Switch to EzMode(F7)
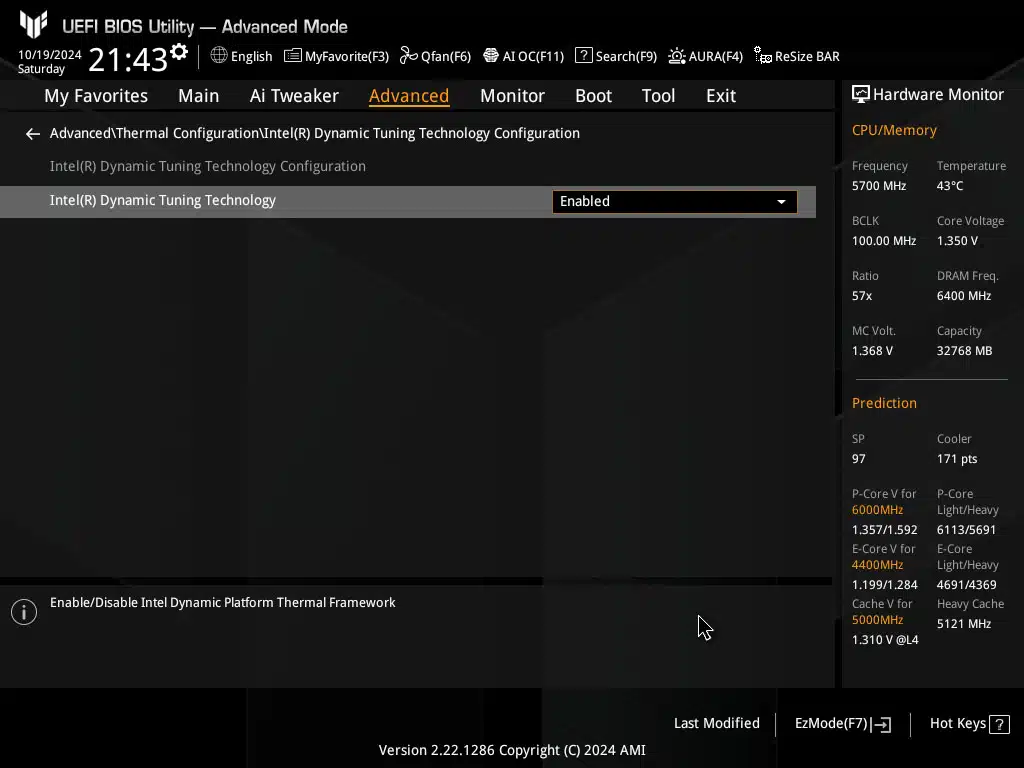 [x=842, y=724]
